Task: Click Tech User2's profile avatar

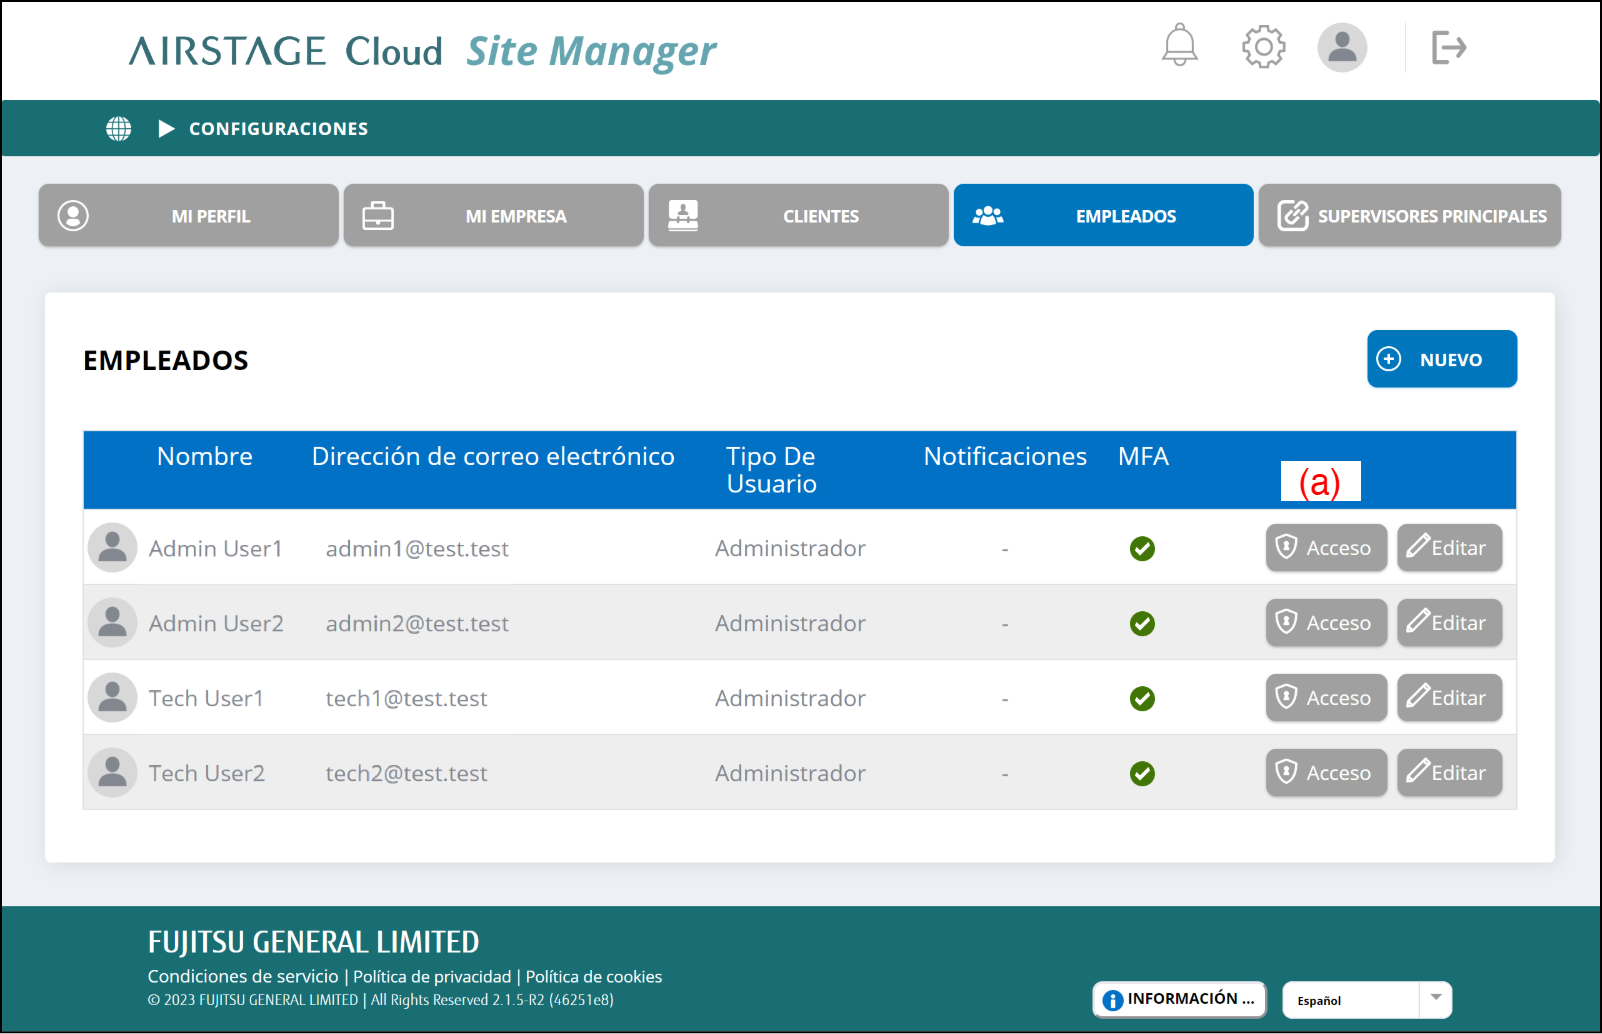Action: tap(113, 773)
